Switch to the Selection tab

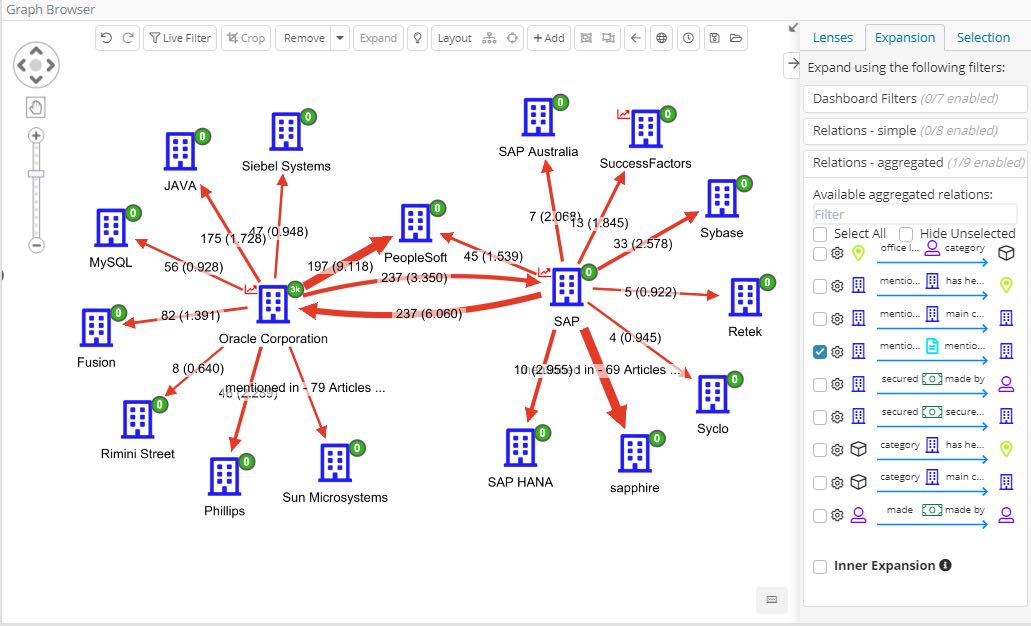pyautogui.click(x=983, y=37)
